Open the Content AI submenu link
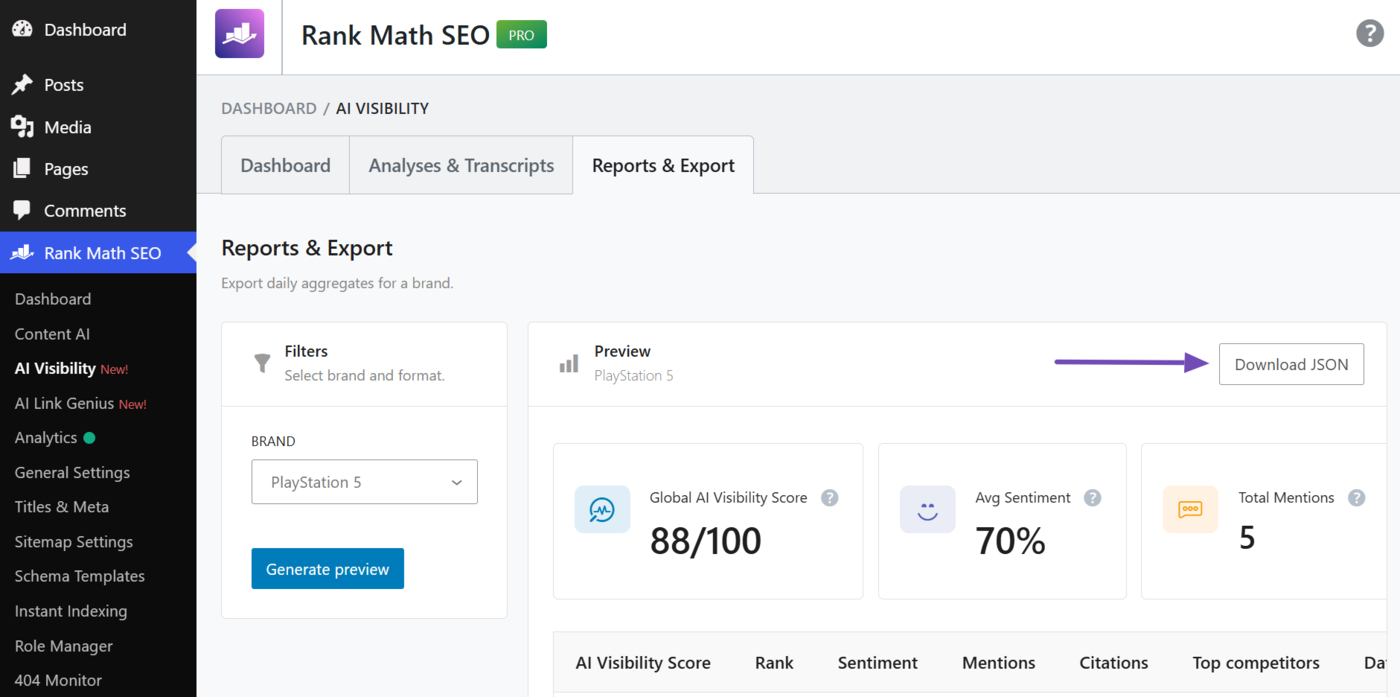The image size is (1400, 697). 52,334
